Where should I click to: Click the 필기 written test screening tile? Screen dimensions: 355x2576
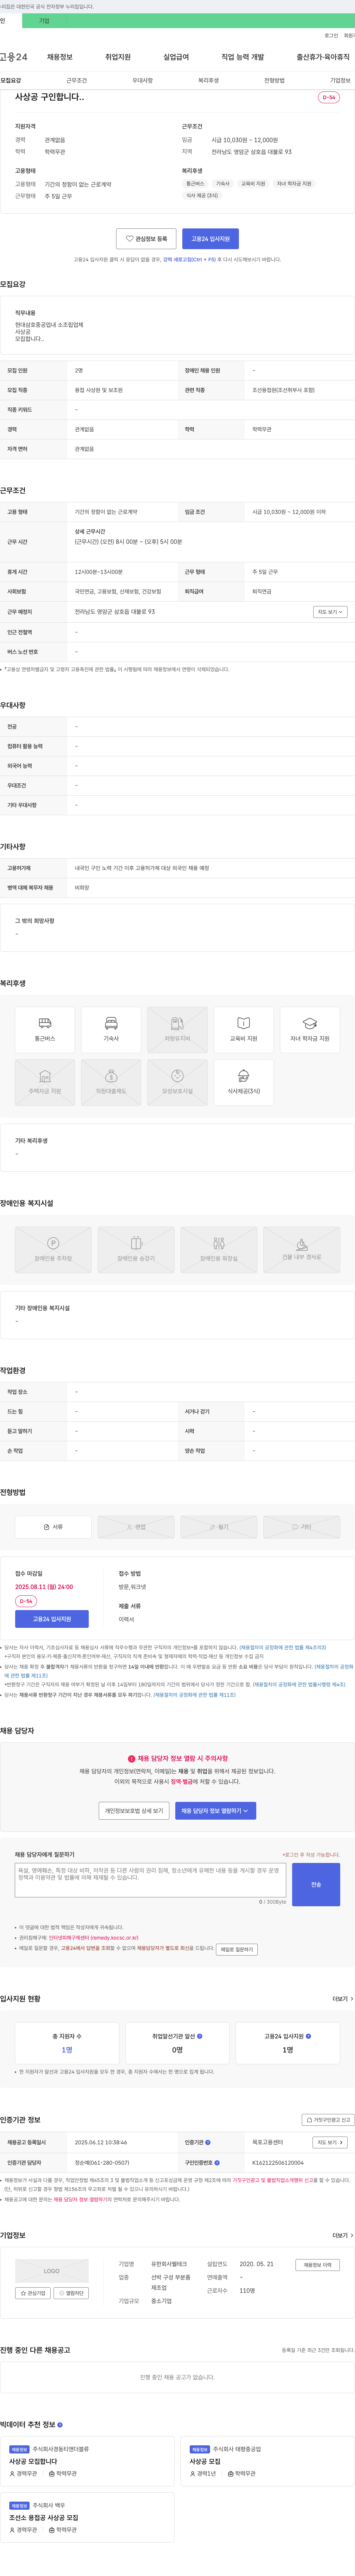click(x=219, y=1527)
